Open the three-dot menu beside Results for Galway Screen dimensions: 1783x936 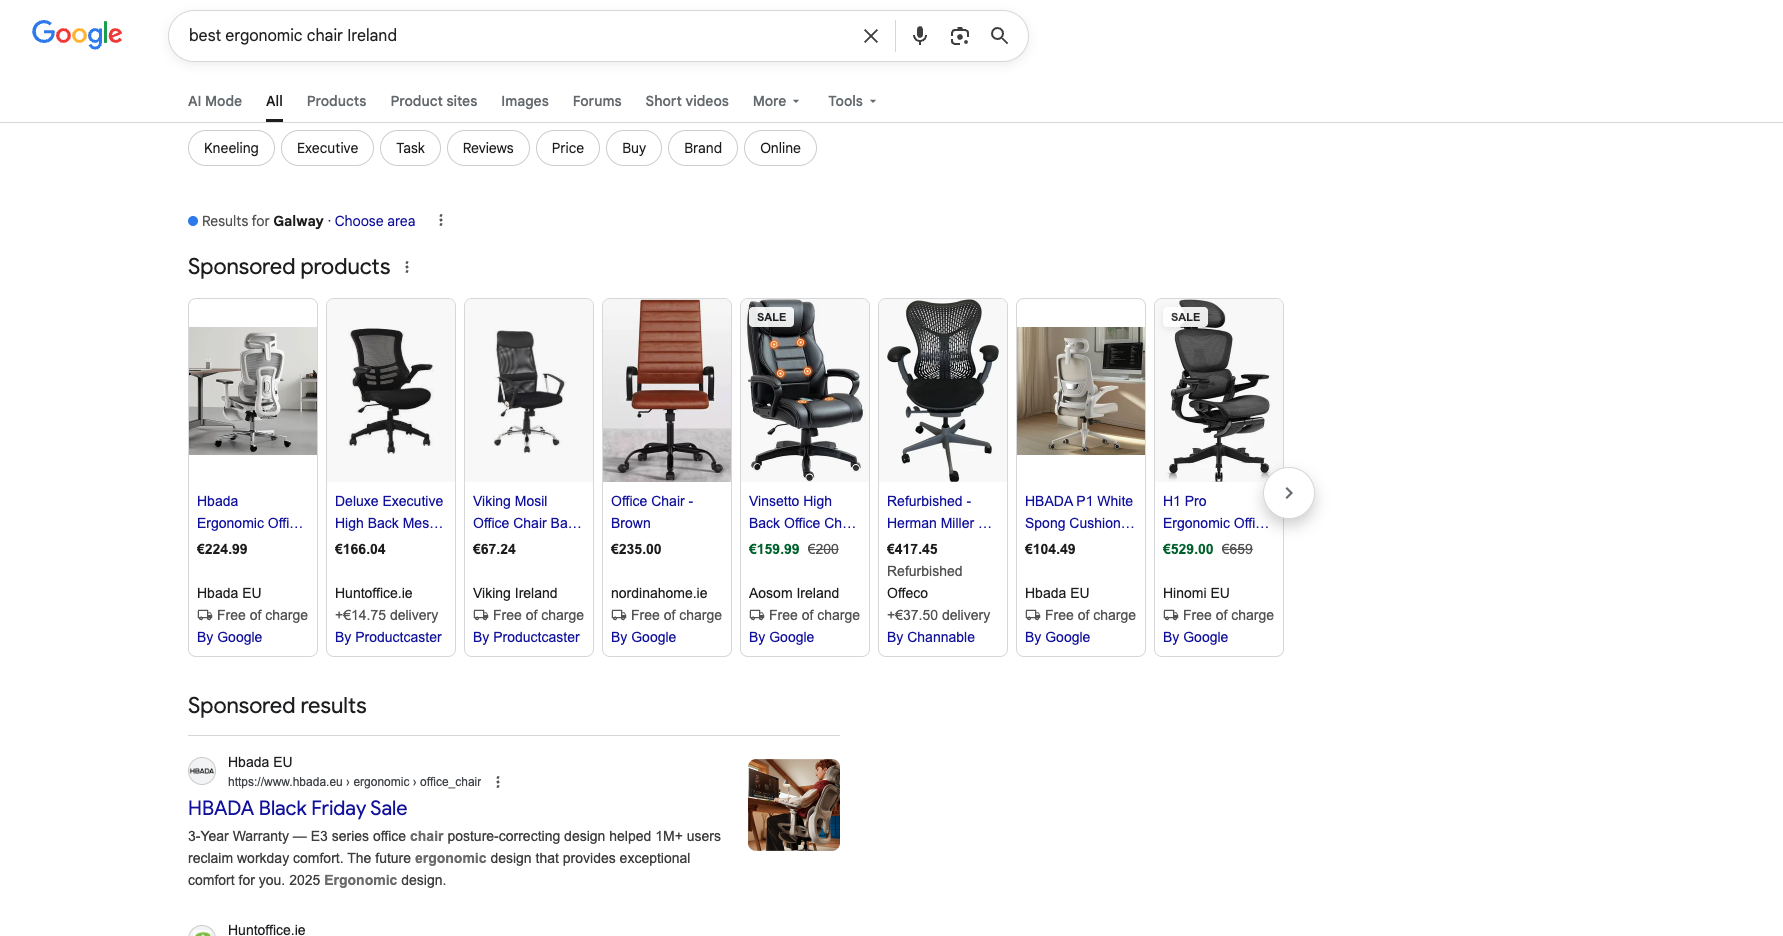coord(440,220)
